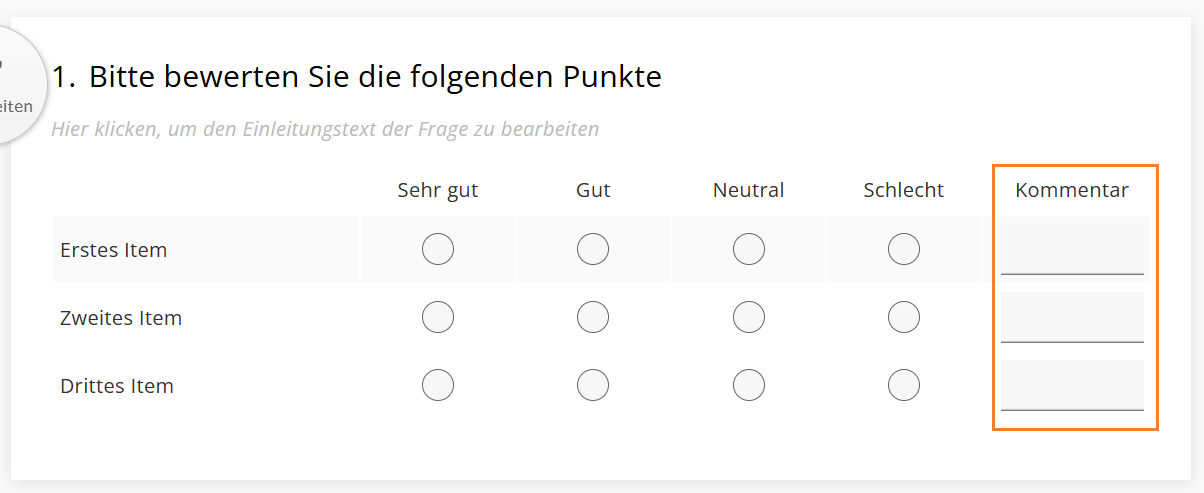Choose 'Neutral' for Erstes Item
The image size is (1204, 493).
748,249
